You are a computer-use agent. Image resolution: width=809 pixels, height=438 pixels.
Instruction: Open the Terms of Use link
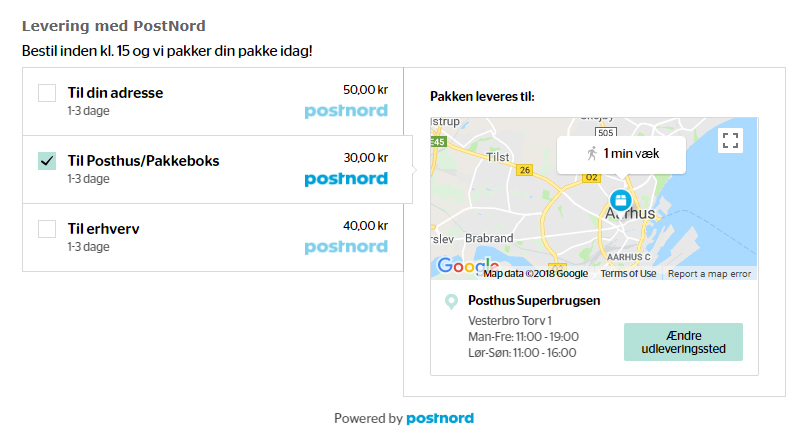[x=628, y=274]
